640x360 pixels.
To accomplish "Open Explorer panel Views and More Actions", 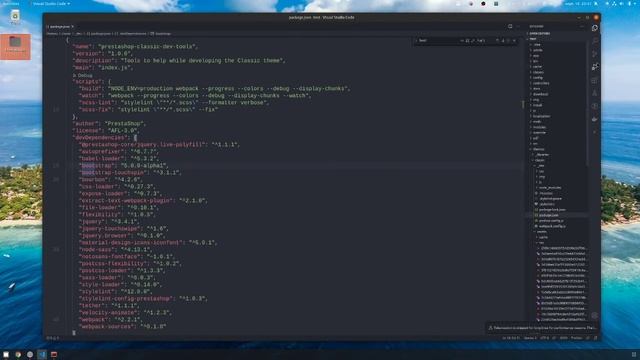I will [582, 26].
